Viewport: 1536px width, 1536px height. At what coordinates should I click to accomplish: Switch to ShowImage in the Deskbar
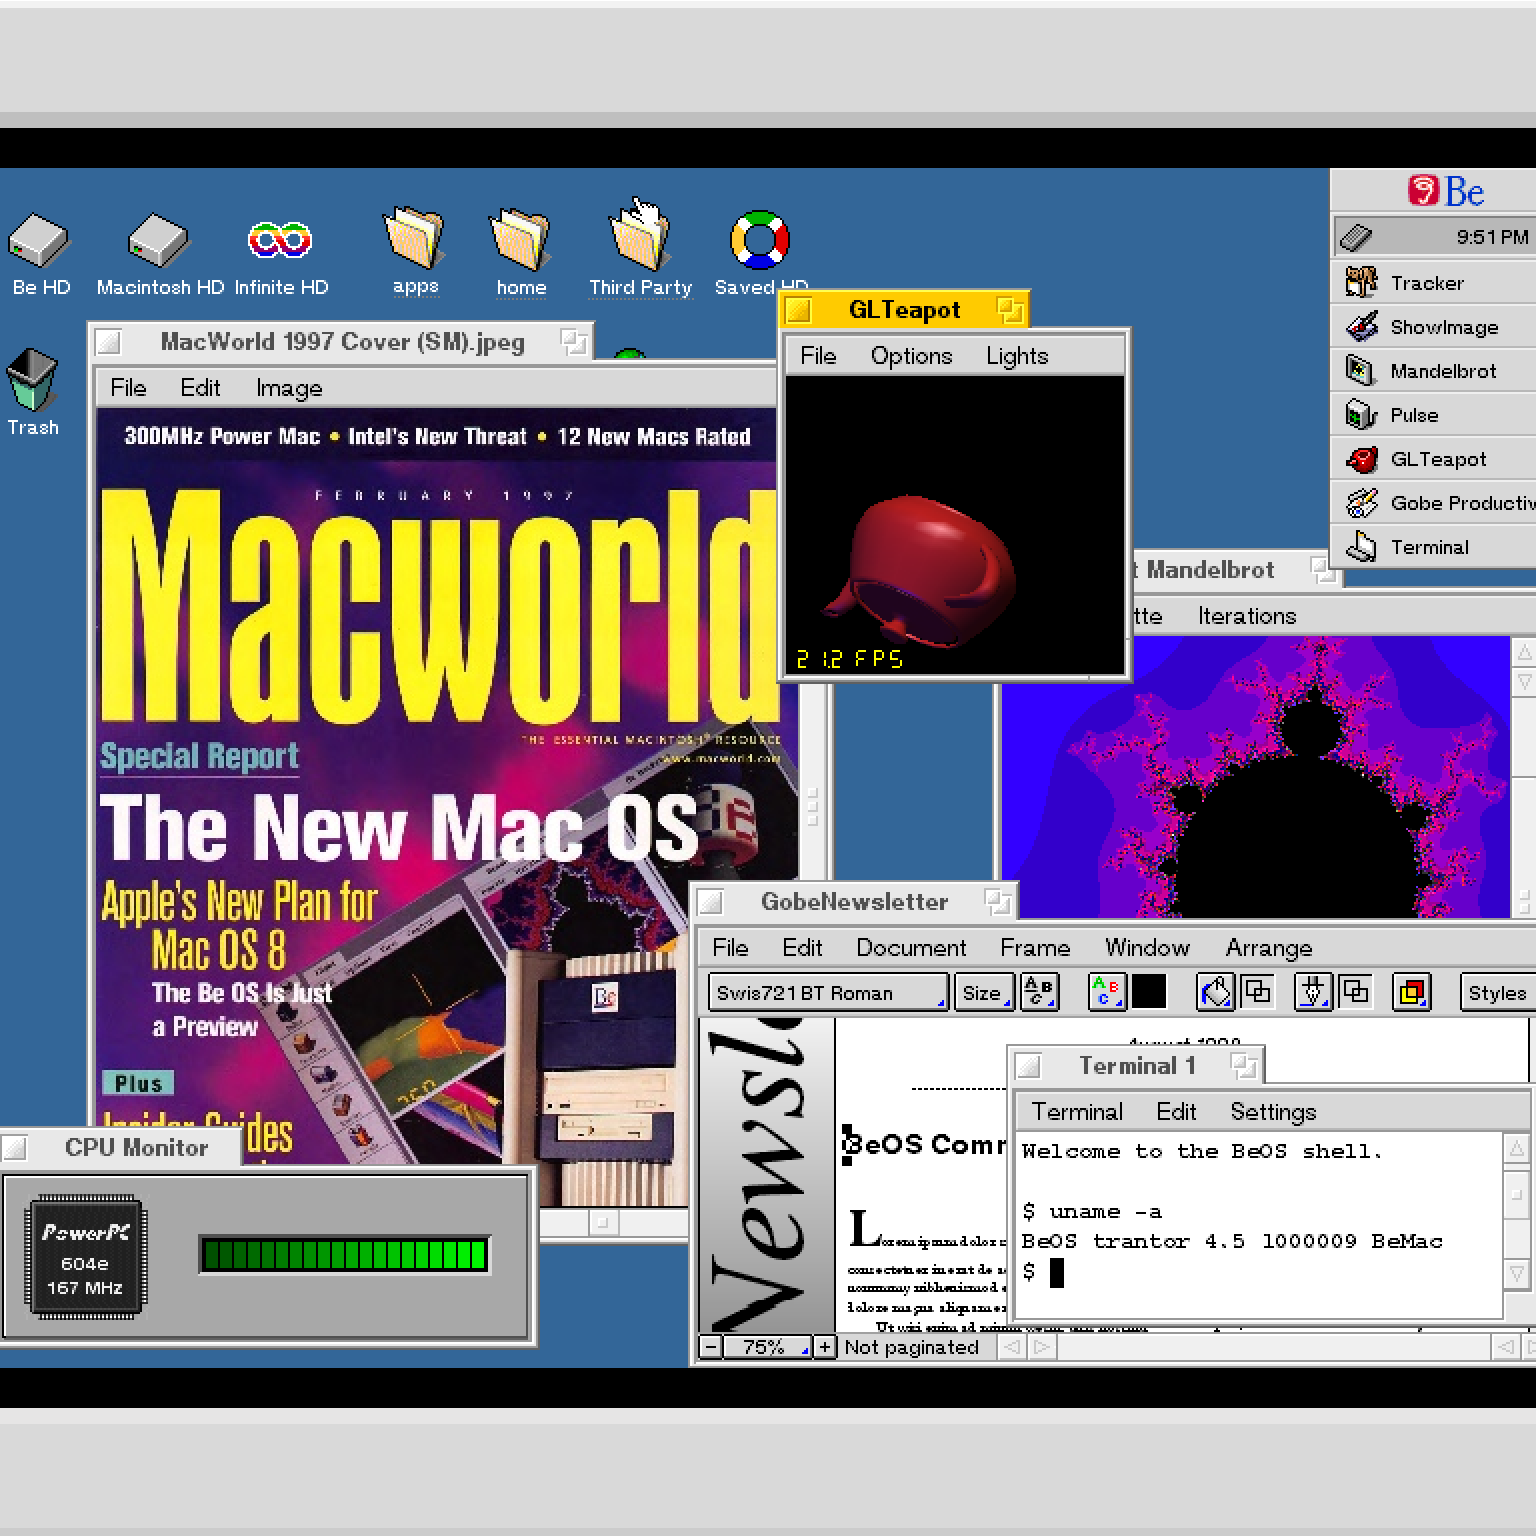pos(1434,327)
